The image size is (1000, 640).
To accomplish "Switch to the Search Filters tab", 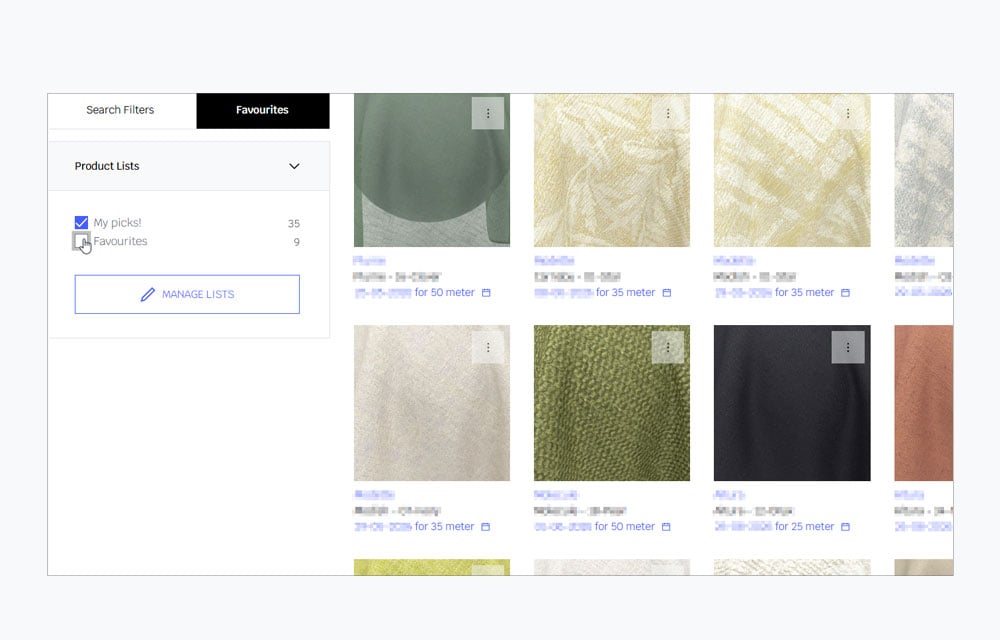I will tap(121, 110).
